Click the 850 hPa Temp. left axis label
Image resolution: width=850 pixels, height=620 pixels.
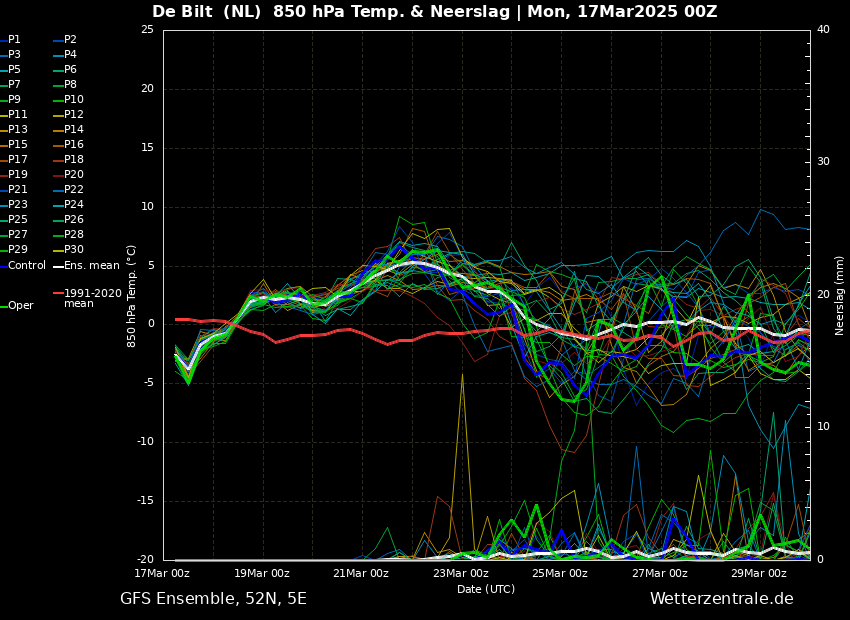pos(132,295)
